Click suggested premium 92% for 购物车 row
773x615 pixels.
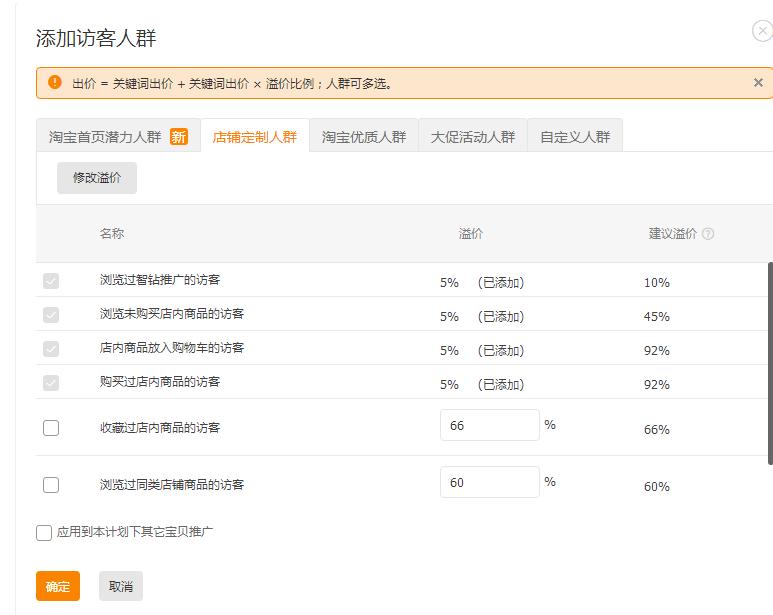click(657, 351)
